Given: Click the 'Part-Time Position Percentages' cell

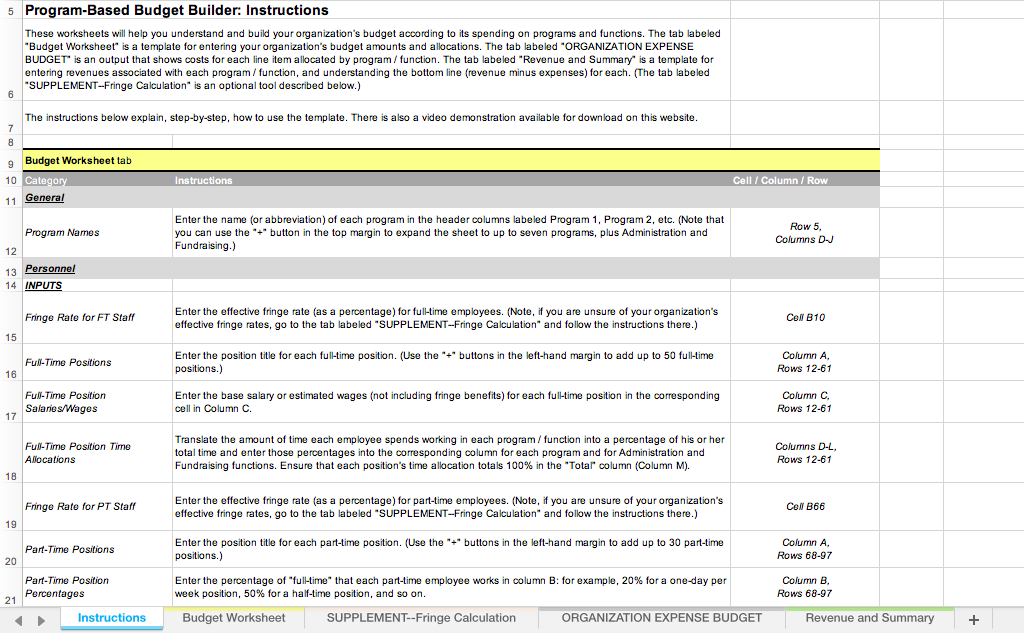Looking at the screenshot, I should (96, 586).
